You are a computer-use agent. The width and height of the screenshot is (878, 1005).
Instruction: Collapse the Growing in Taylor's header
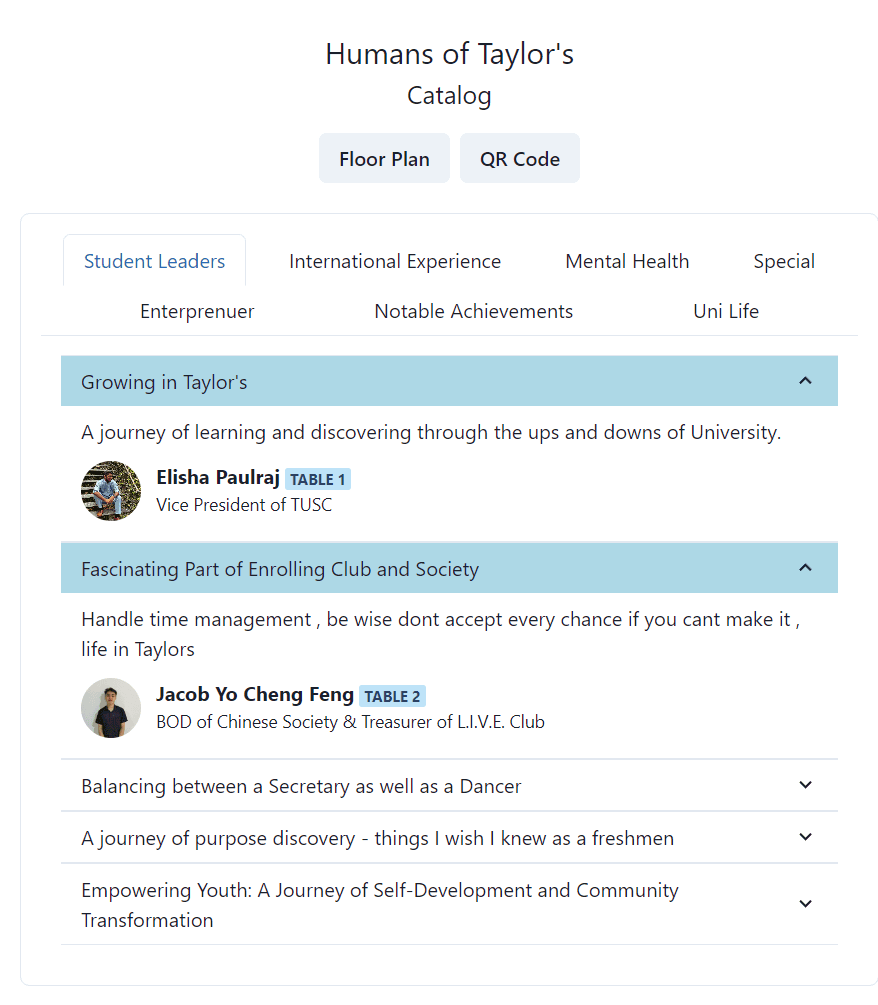(449, 381)
